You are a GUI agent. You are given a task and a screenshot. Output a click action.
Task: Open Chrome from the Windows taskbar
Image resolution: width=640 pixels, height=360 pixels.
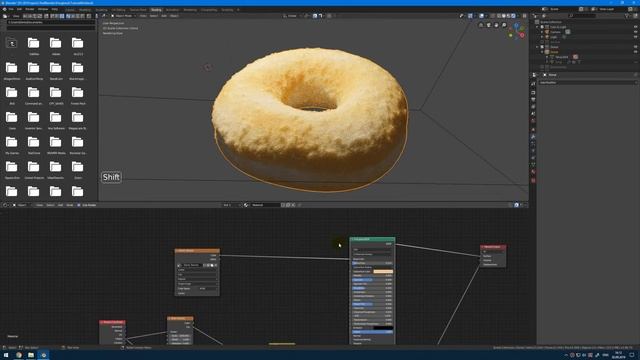(x=19, y=355)
